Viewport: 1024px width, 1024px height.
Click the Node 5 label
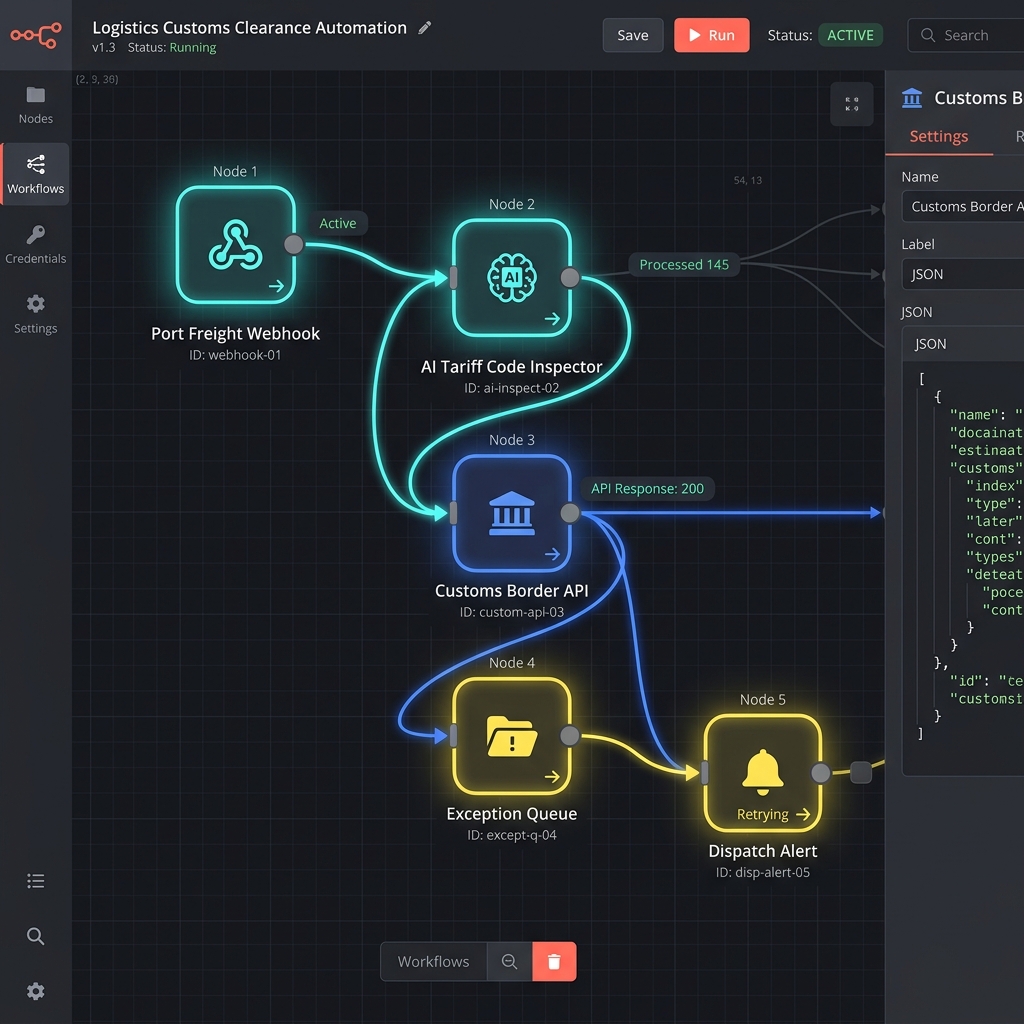click(762, 699)
